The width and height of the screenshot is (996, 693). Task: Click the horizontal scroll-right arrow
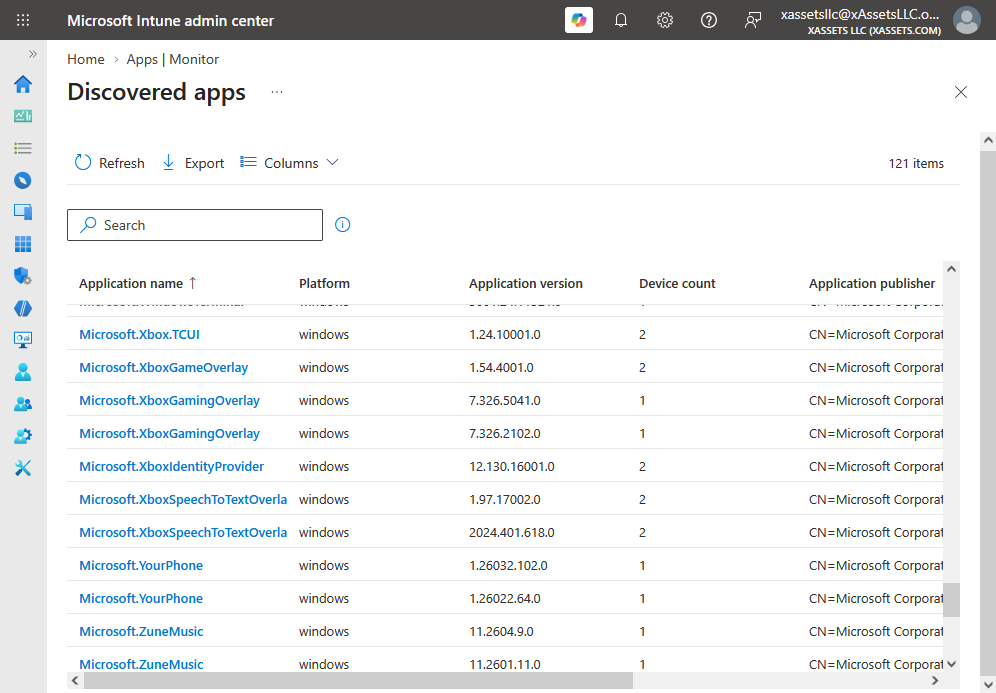(934, 680)
